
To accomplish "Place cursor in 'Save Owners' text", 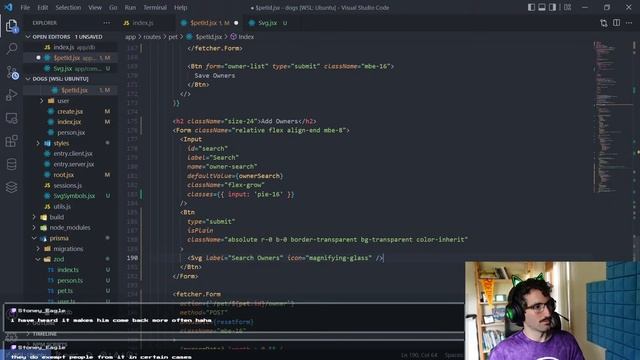I will [x=215, y=76].
